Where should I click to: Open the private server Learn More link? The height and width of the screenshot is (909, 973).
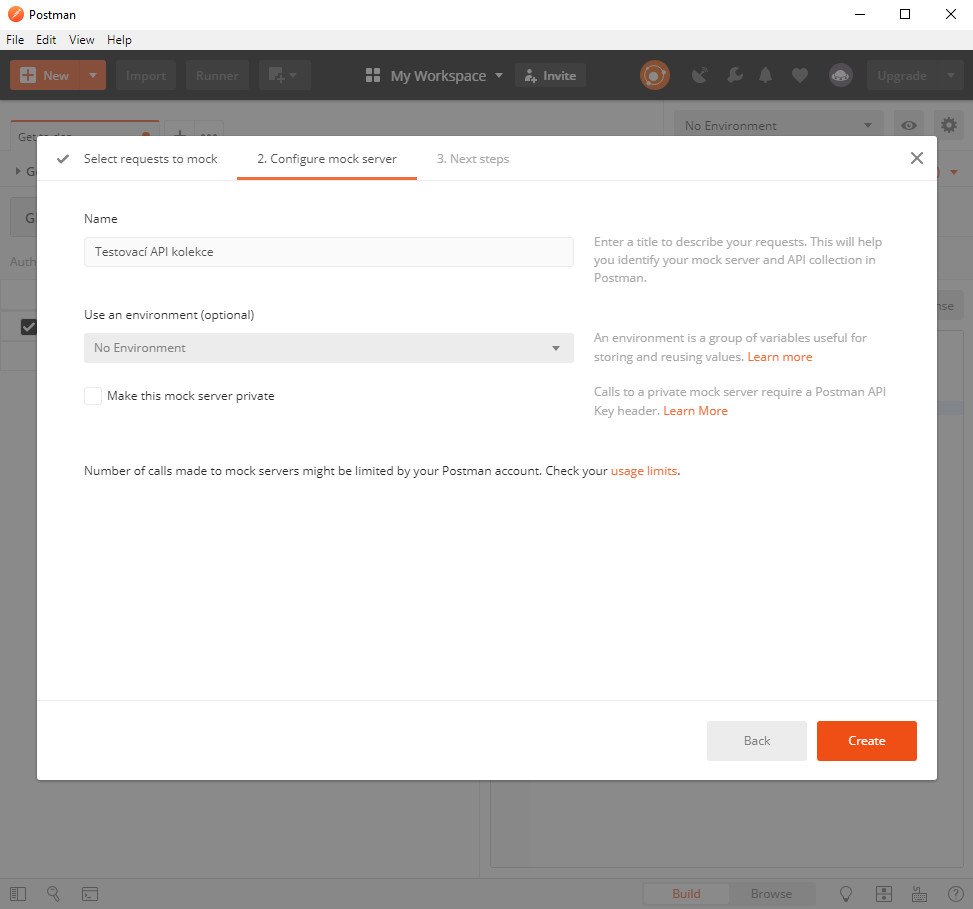coord(696,411)
